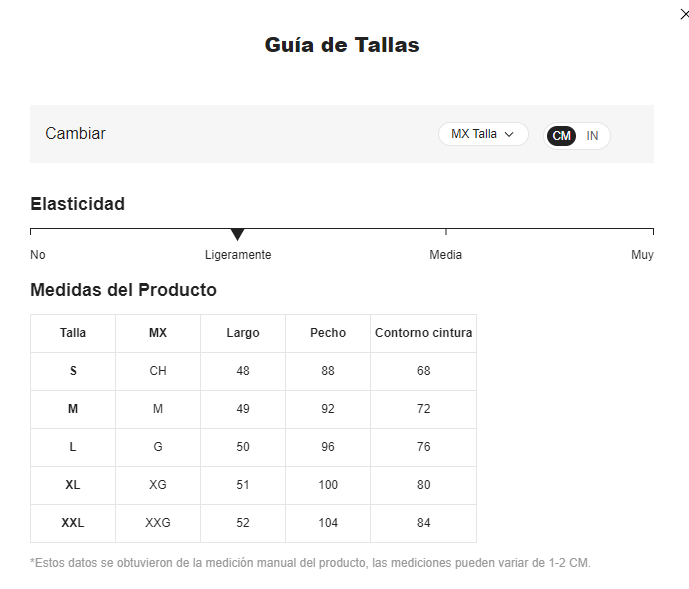Click the Largo column header
The width and height of the screenshot is (689, 589).
[x=243, y=333]
